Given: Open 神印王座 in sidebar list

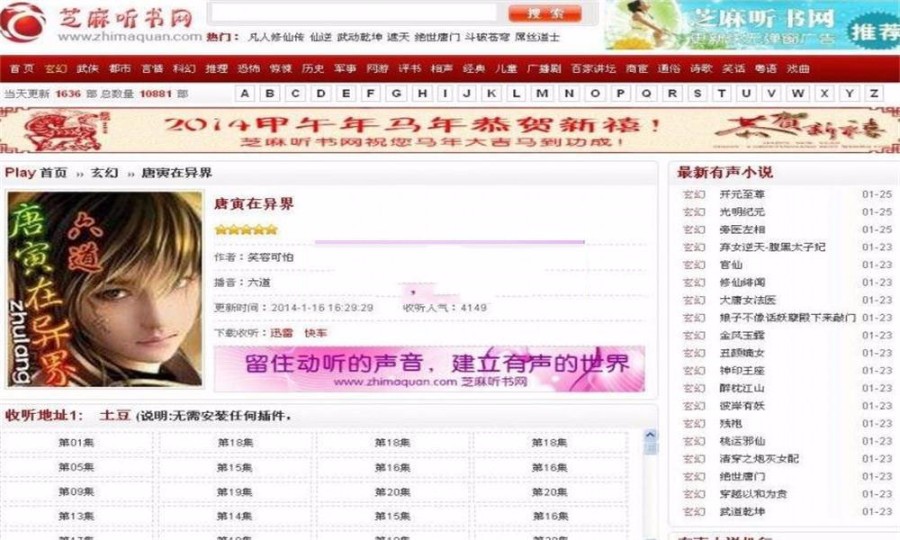Looking at the screenshot, I should click(x=742, y=371).
